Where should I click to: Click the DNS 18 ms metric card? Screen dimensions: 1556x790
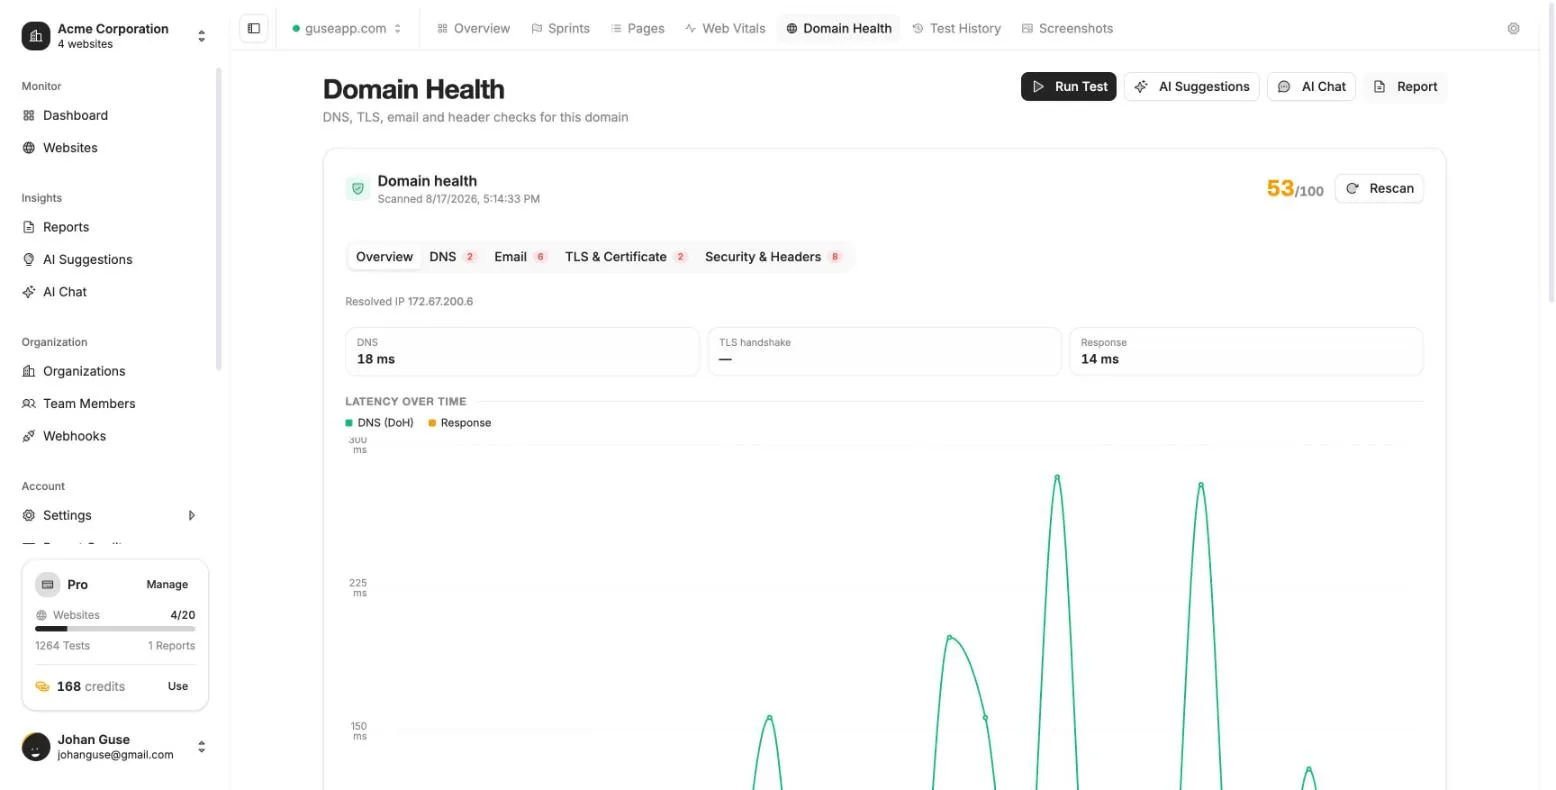(x=522, y=352)
